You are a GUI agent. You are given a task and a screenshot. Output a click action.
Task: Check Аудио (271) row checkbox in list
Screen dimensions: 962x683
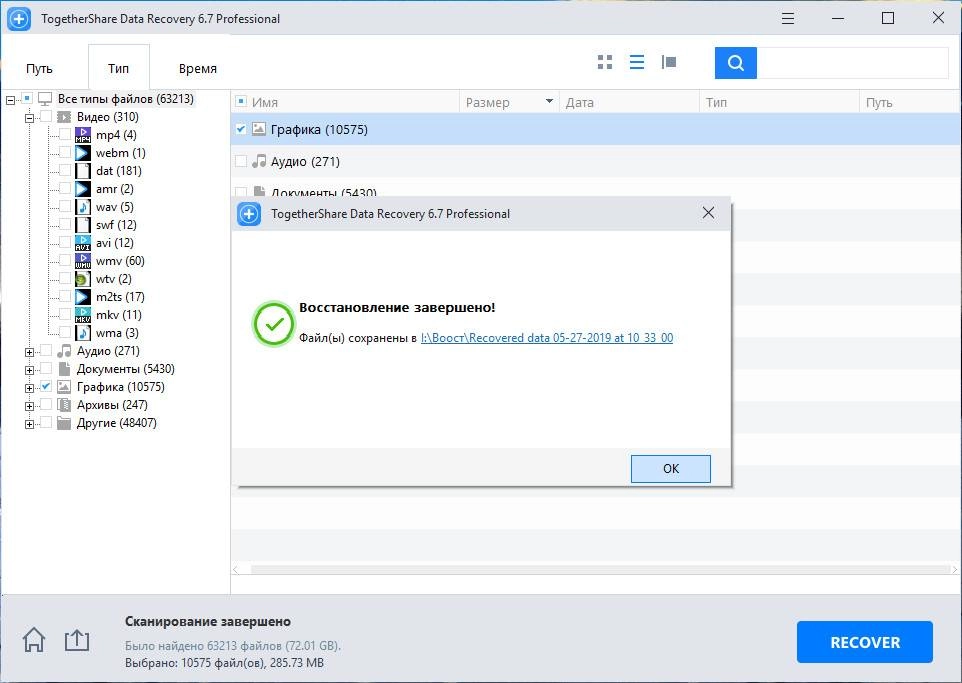241,161
